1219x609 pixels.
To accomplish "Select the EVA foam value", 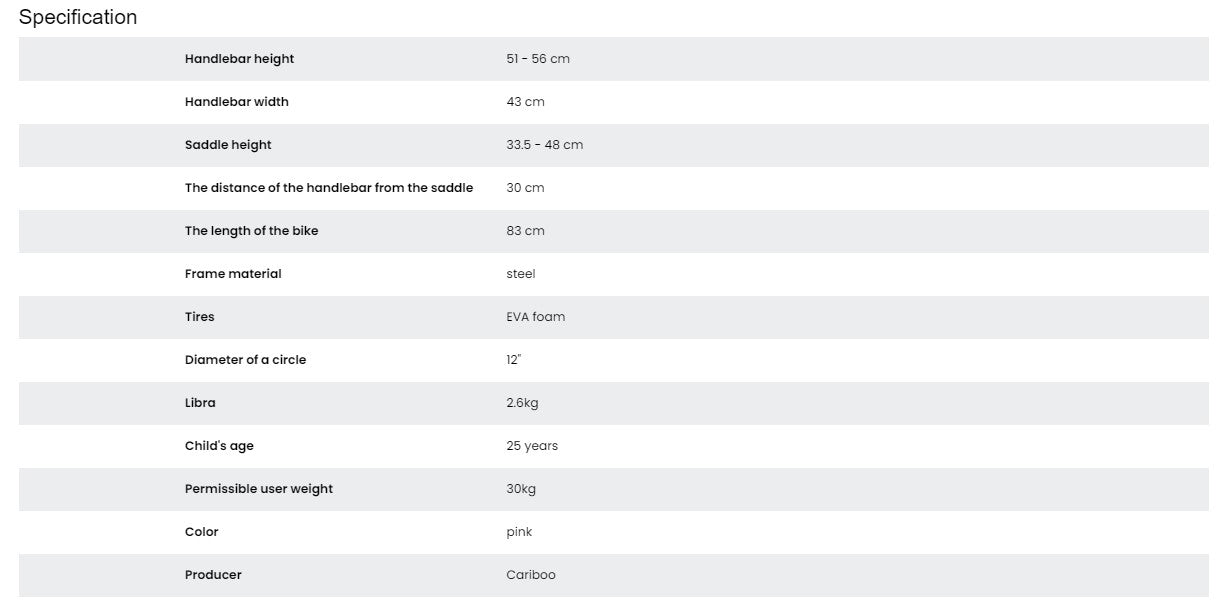I will [x=535, y=317].
